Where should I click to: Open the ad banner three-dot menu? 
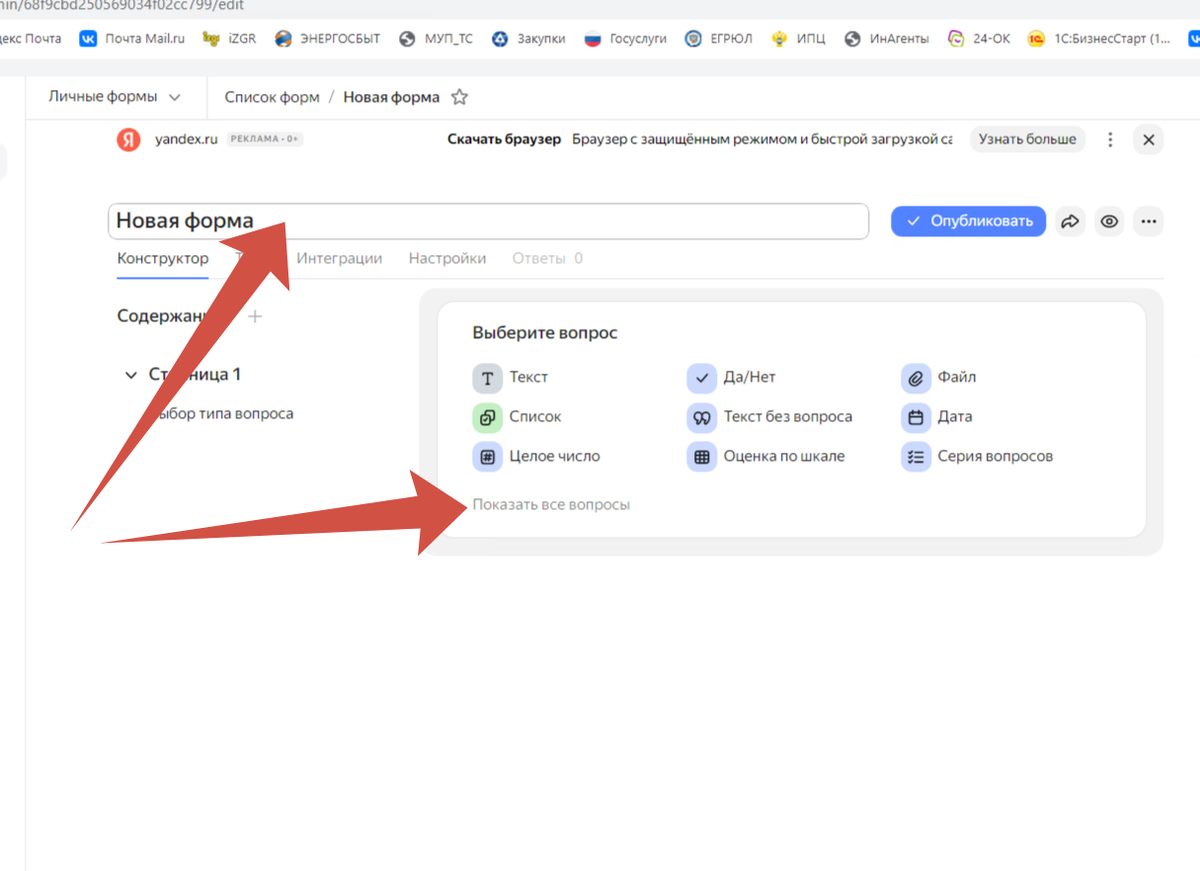(1110, 140)
